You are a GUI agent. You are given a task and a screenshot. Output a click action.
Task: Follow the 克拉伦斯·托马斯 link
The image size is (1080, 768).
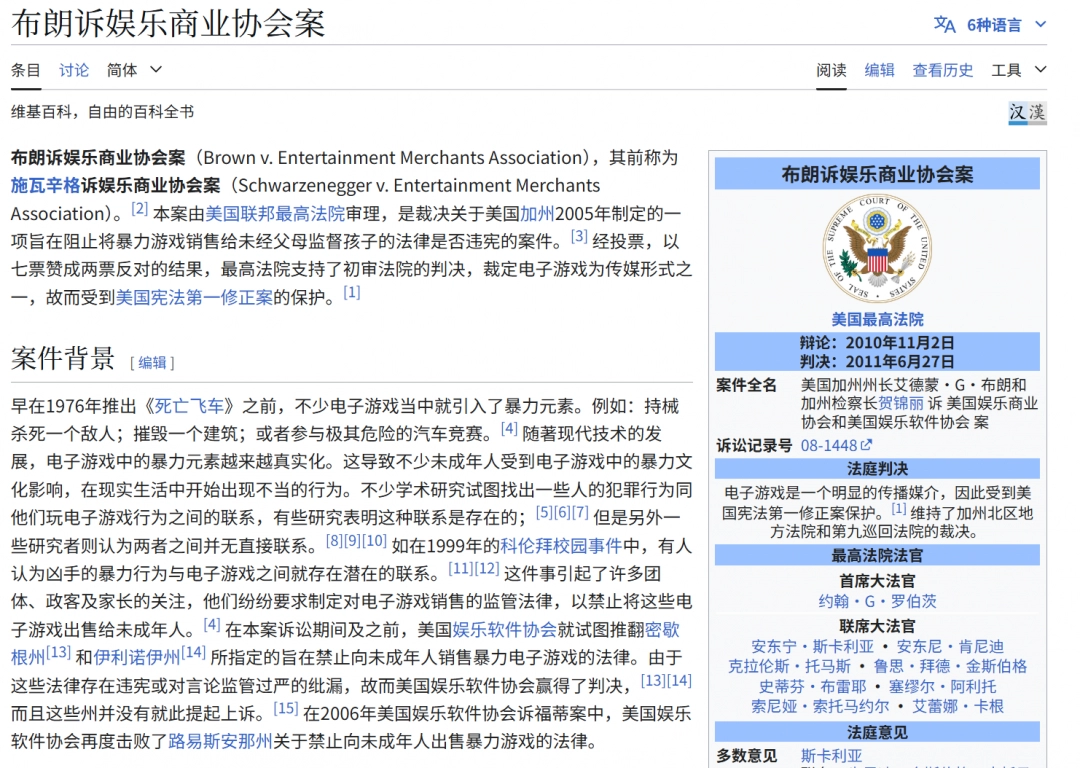(x=789, y=667)
